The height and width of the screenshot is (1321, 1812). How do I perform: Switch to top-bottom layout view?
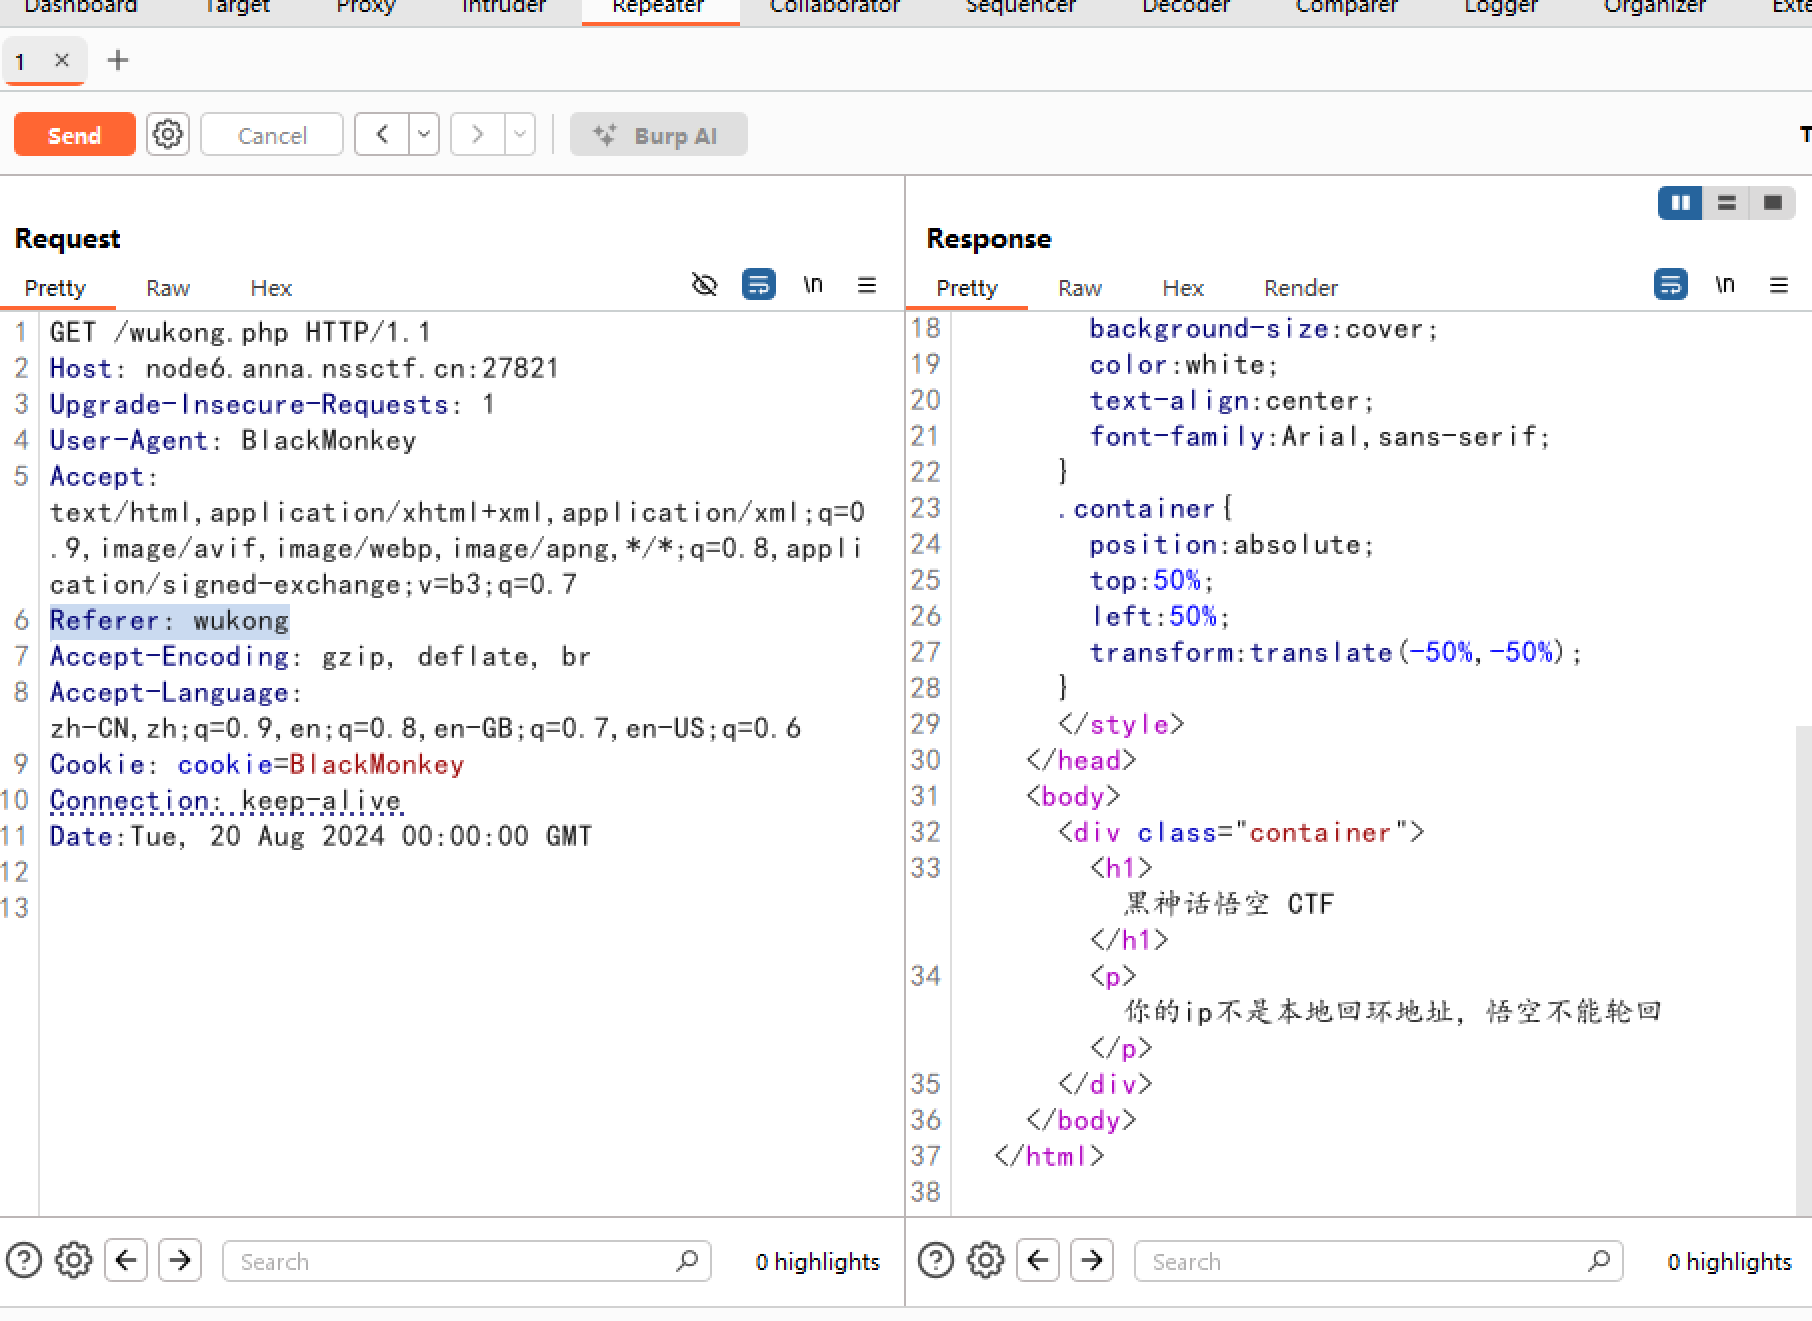coord(1726,203)
